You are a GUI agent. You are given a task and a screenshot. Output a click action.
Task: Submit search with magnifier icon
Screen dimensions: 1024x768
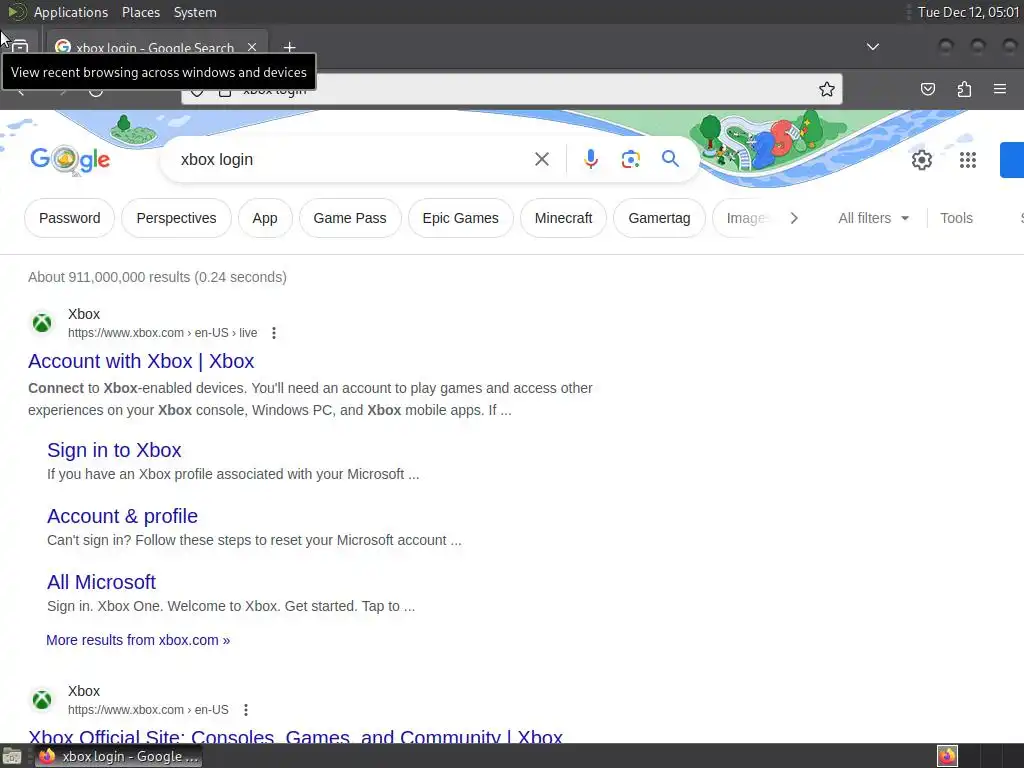670,159
